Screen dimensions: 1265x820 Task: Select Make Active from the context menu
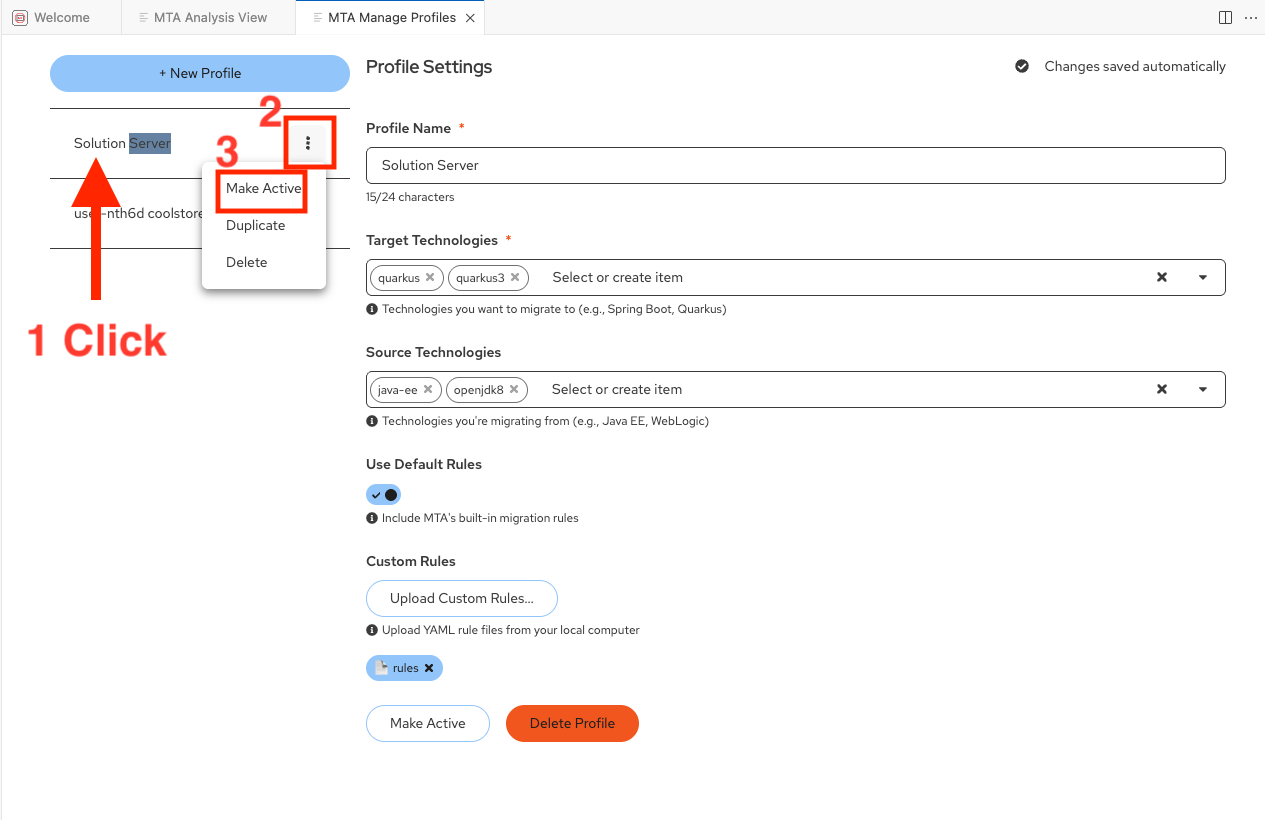pyautogui.click(x=263, y=188)
